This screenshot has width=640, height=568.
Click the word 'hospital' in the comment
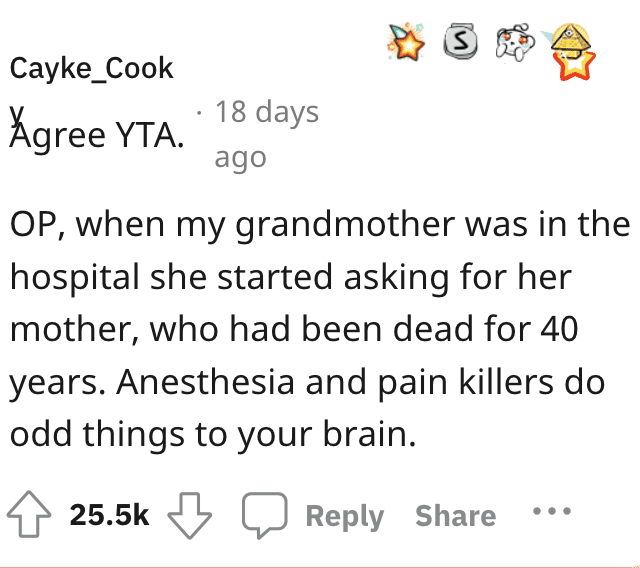coord(75,278)
